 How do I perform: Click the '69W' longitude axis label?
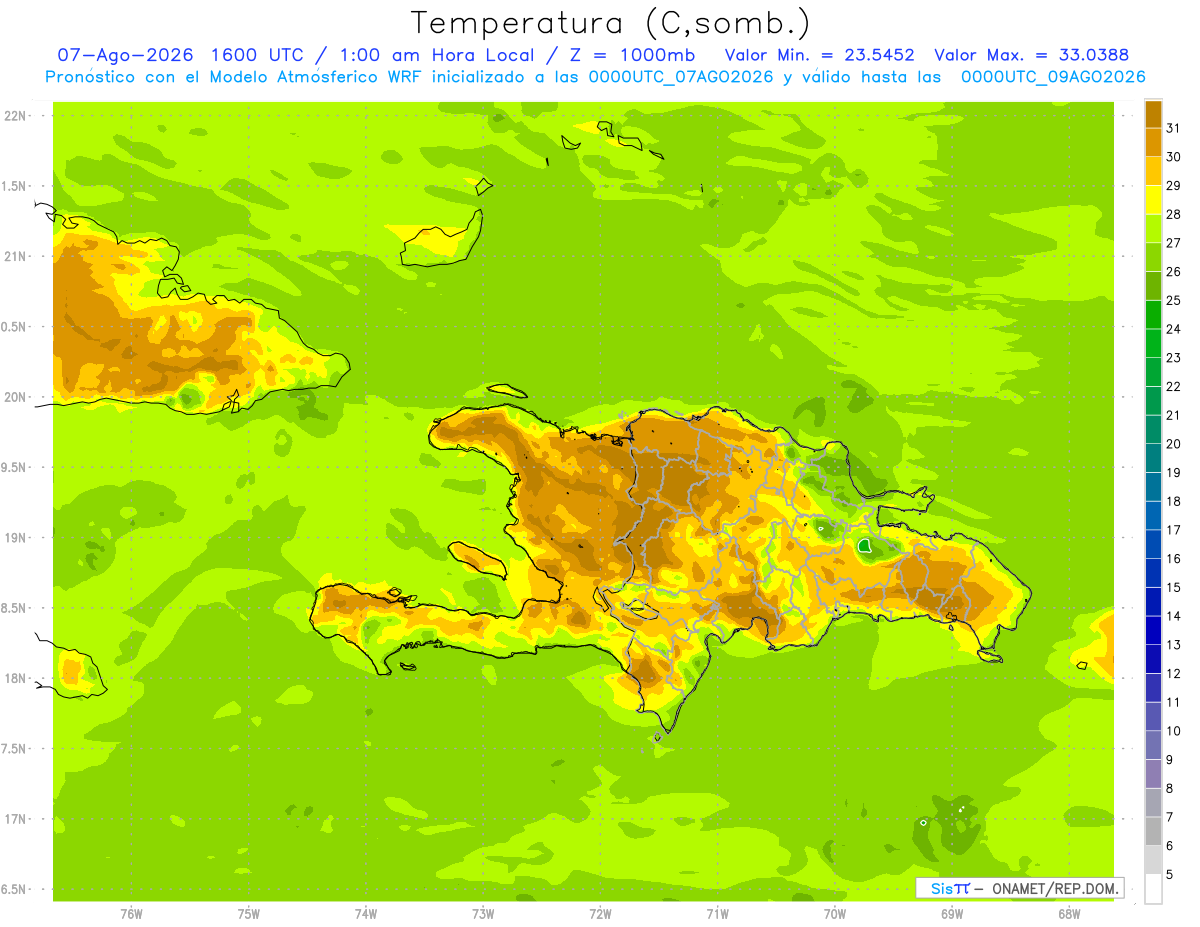(952, 913)
